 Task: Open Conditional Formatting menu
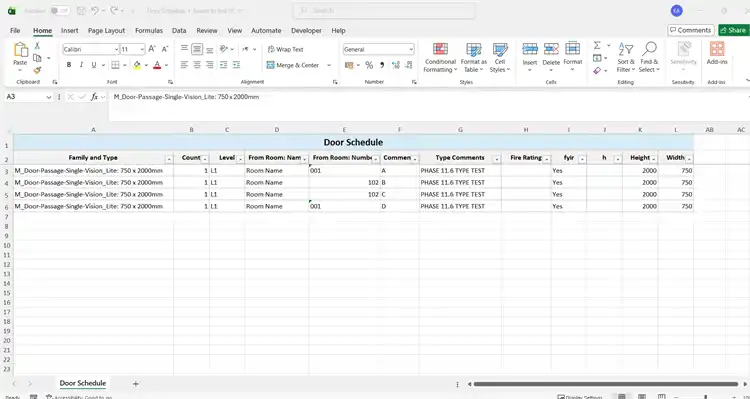point(440,57)
